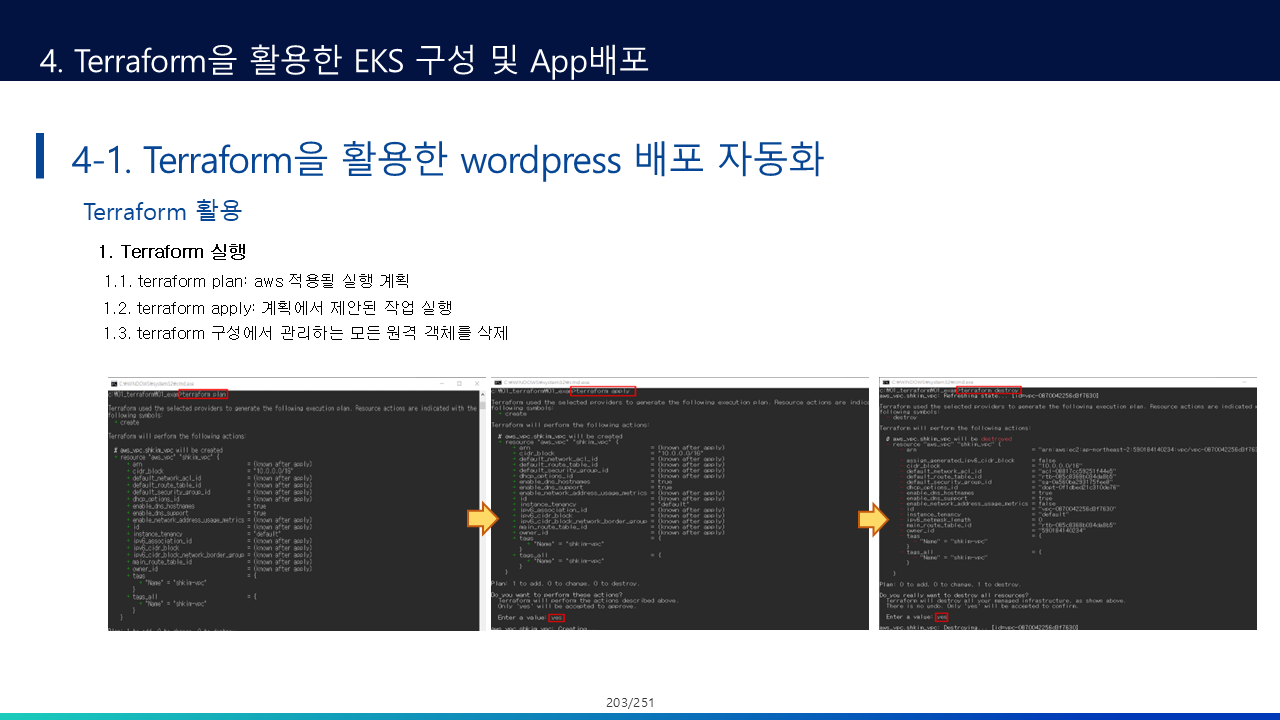Click bullet '1.2. terraform apply: 계획에서 제안된 작업 실행'
Viewport: 1280px width, 720px height.
pos(278,307)
